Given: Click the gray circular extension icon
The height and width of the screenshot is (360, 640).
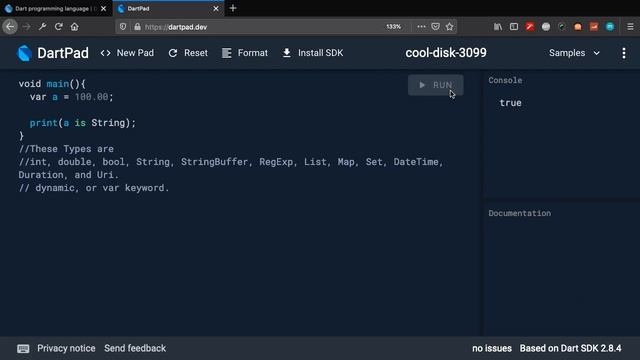Looking at the screenshot, I should click(x=546, y=27).
